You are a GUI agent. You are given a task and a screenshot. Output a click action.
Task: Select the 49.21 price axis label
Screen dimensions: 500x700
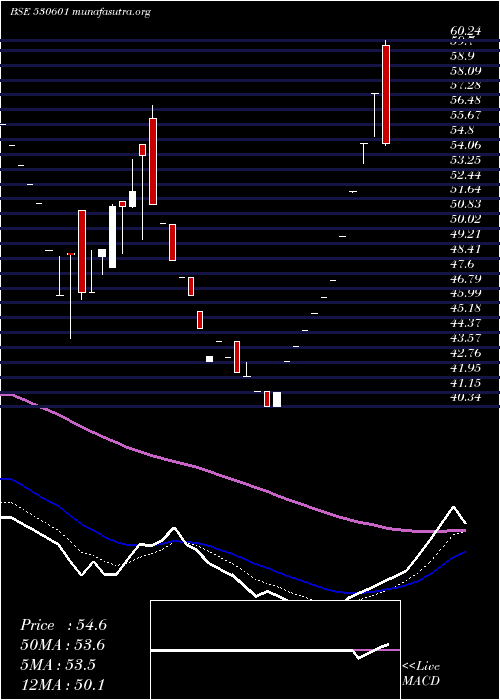click(466, 234)
